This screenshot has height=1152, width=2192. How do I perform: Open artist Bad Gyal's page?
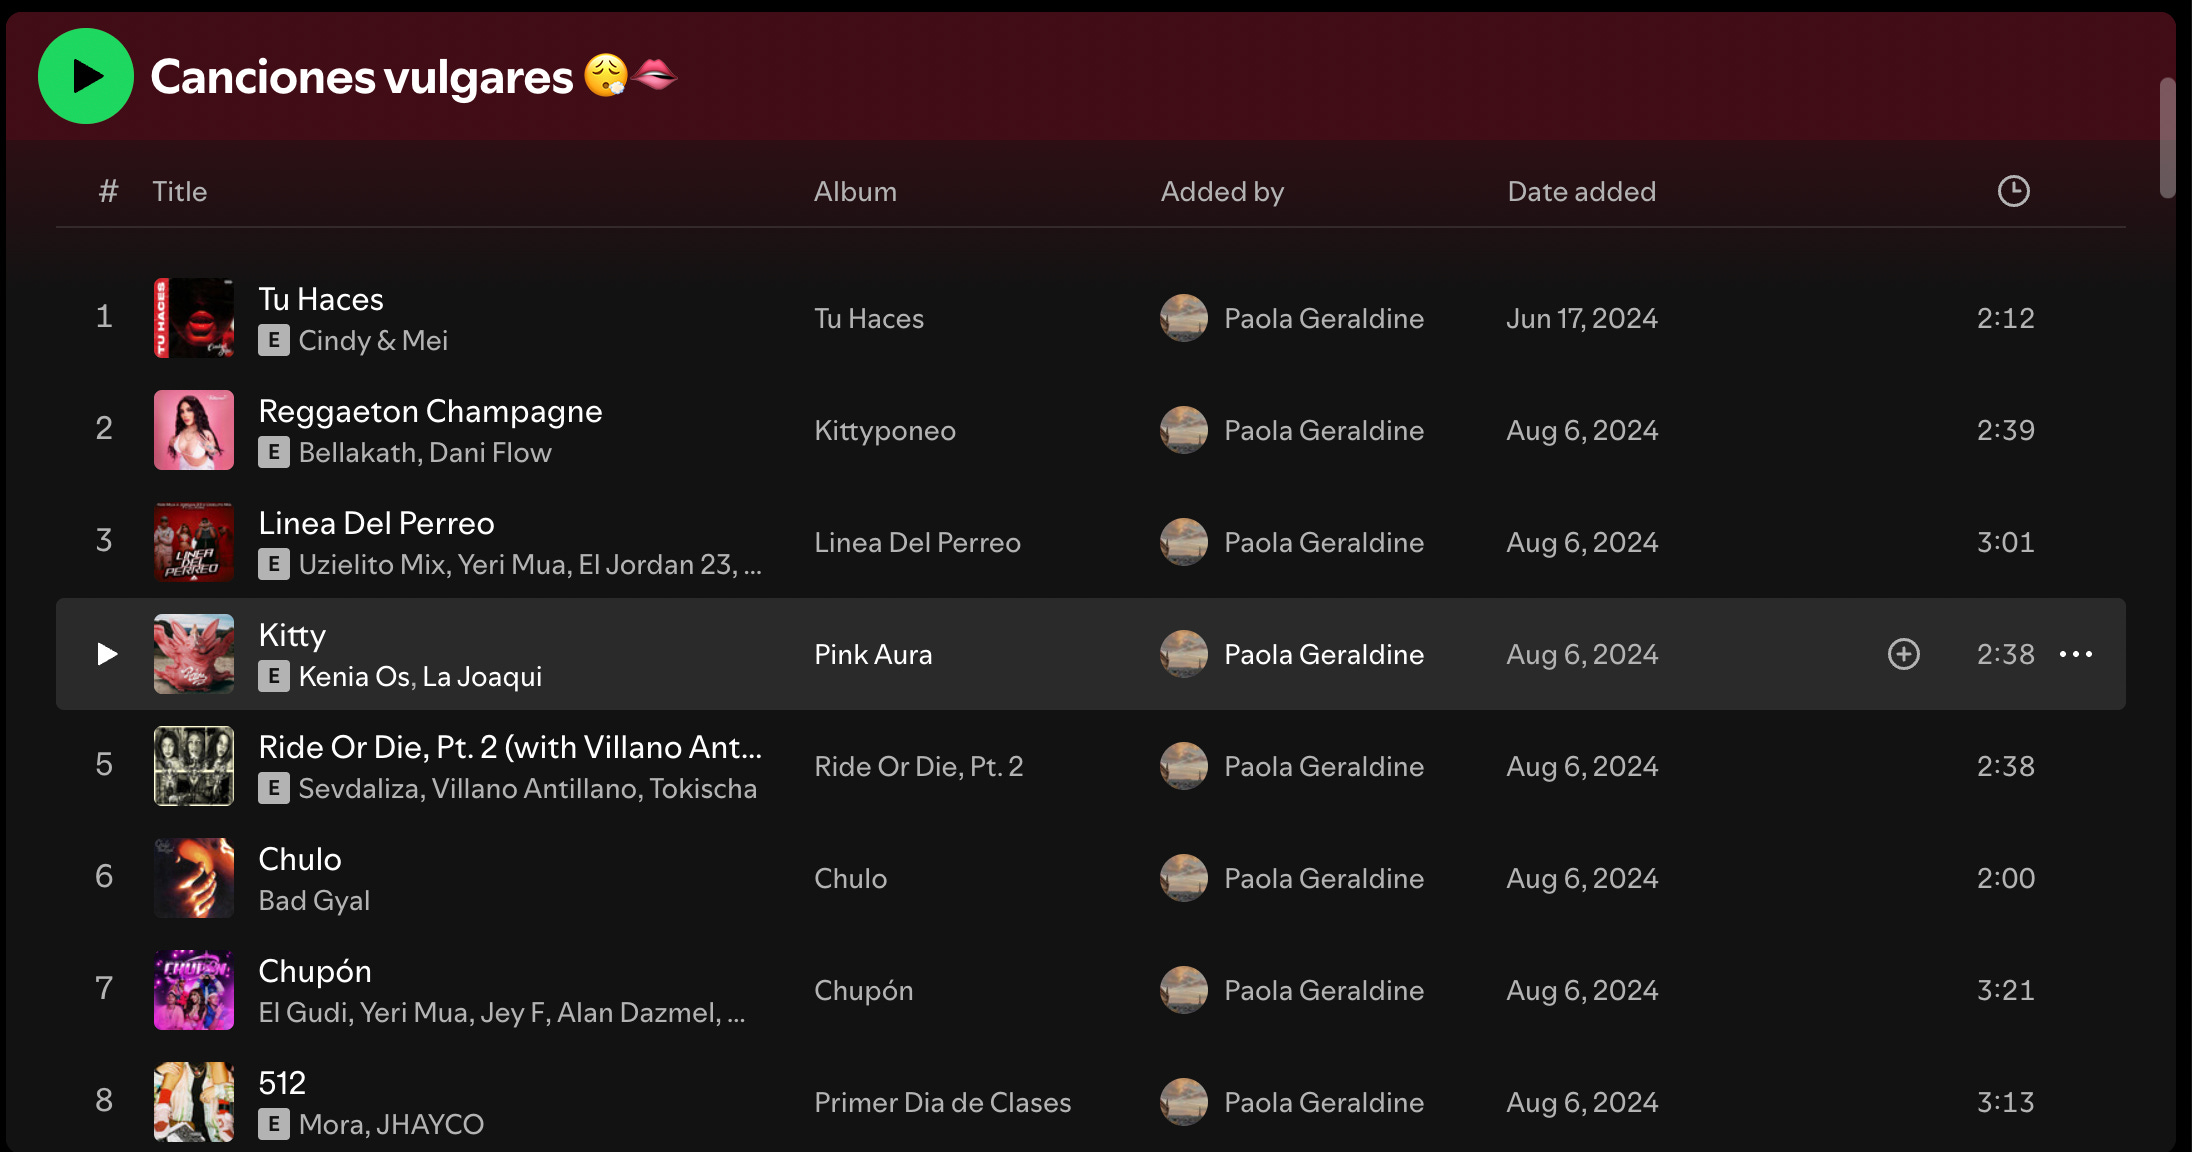[314, 900]
